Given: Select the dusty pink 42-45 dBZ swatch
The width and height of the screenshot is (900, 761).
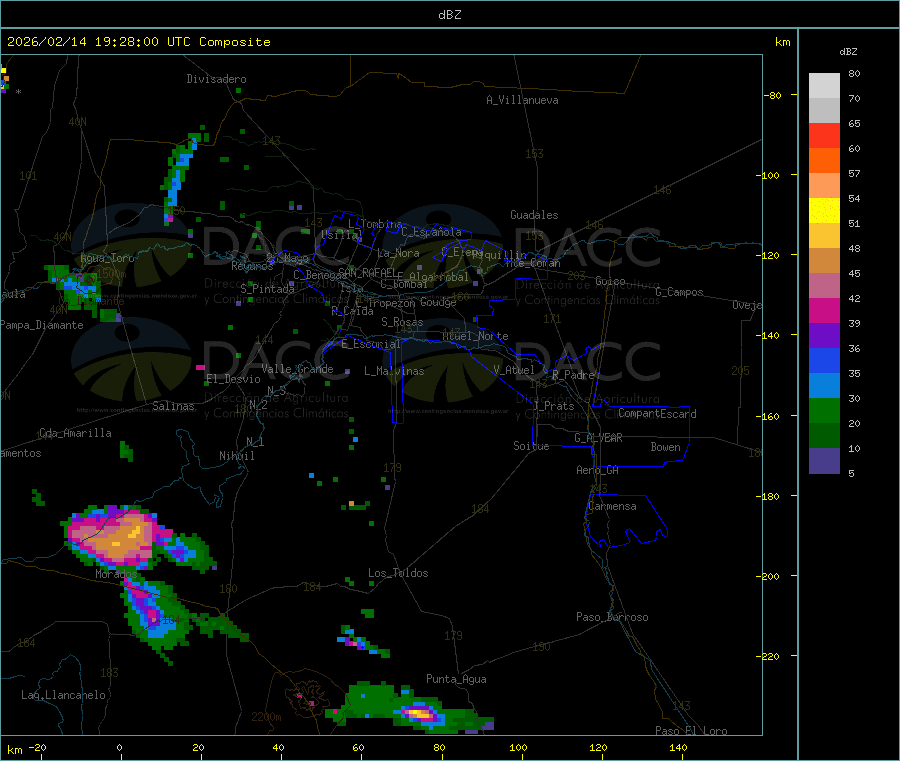Looking at the screenshot, I should point(824,285).
